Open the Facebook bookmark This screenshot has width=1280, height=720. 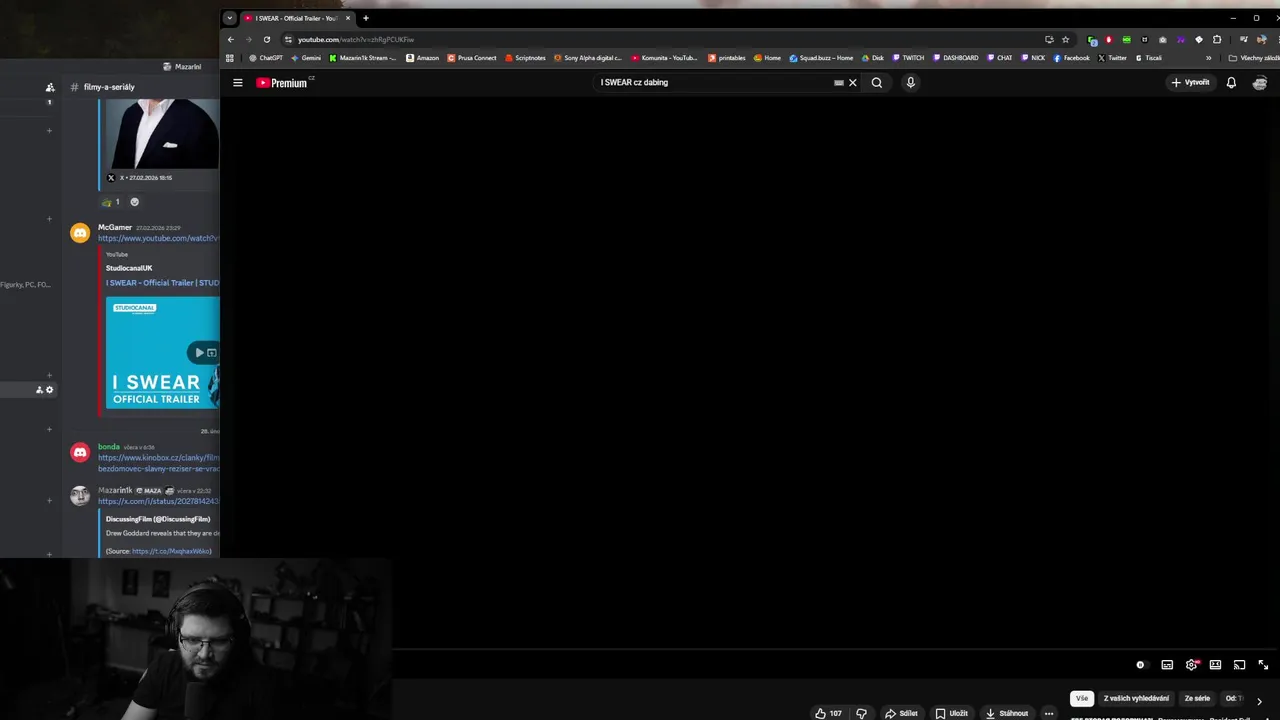[1072, 58]
